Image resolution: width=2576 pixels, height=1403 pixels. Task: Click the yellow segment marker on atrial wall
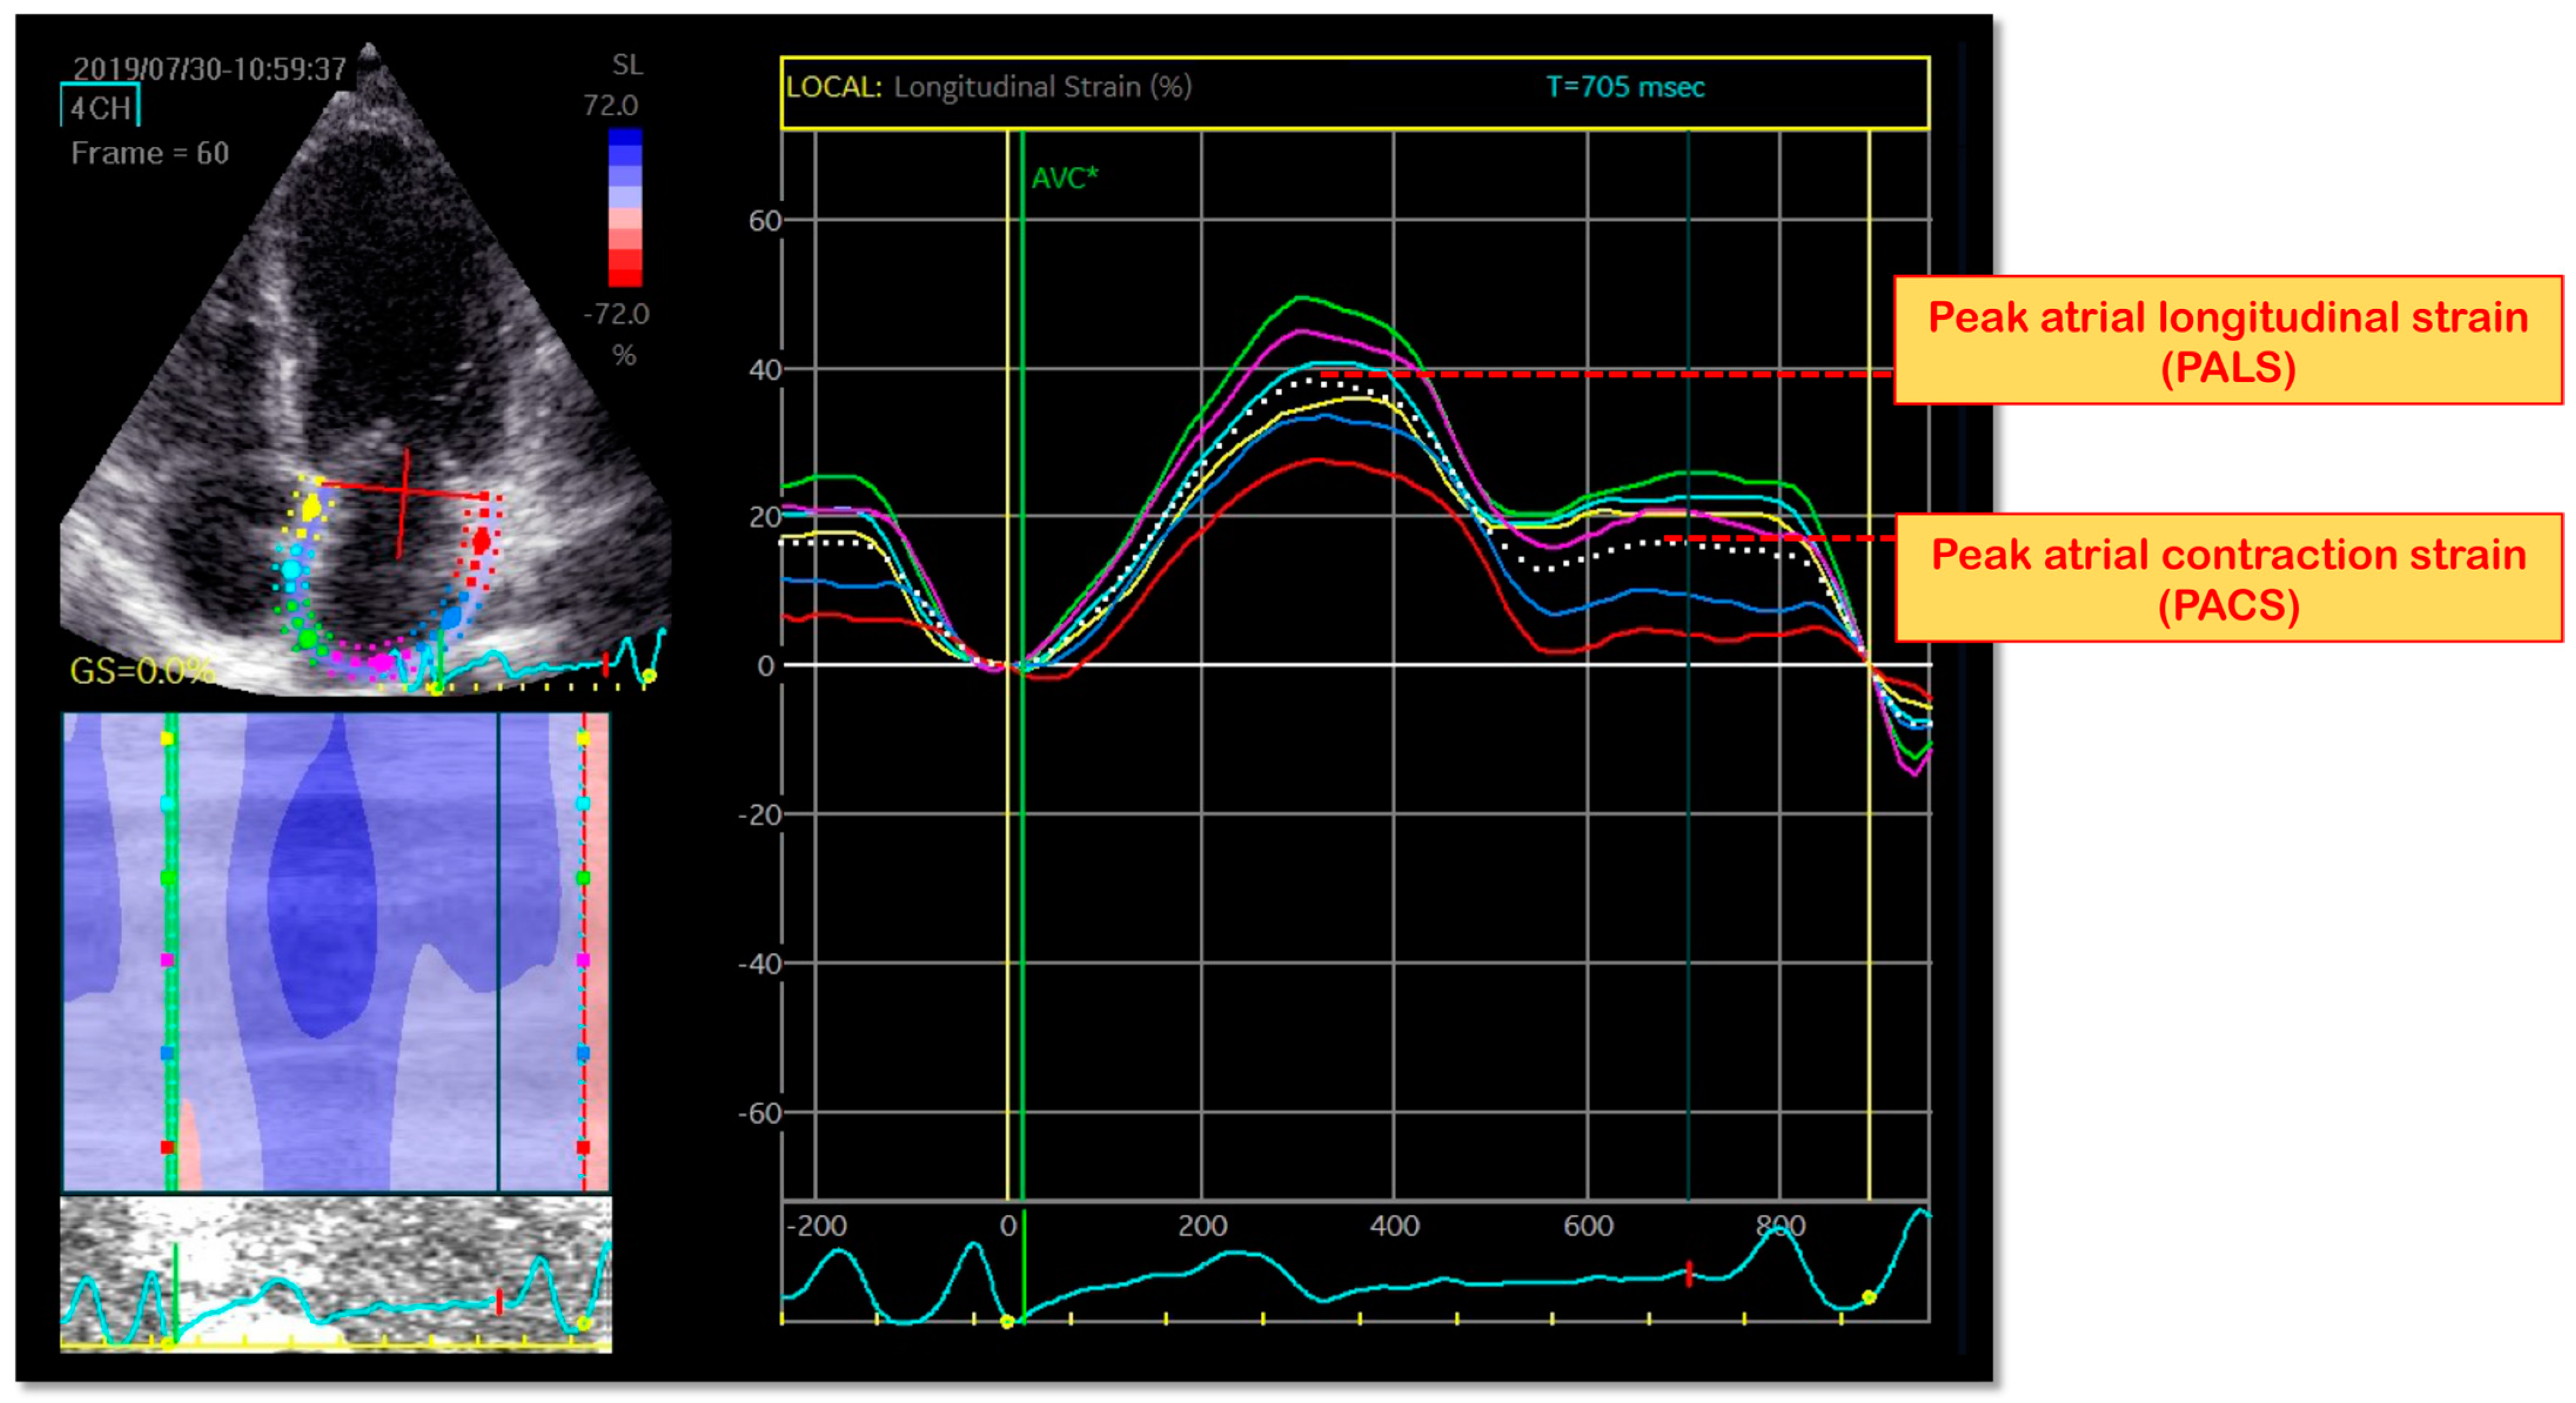point(311,509)
